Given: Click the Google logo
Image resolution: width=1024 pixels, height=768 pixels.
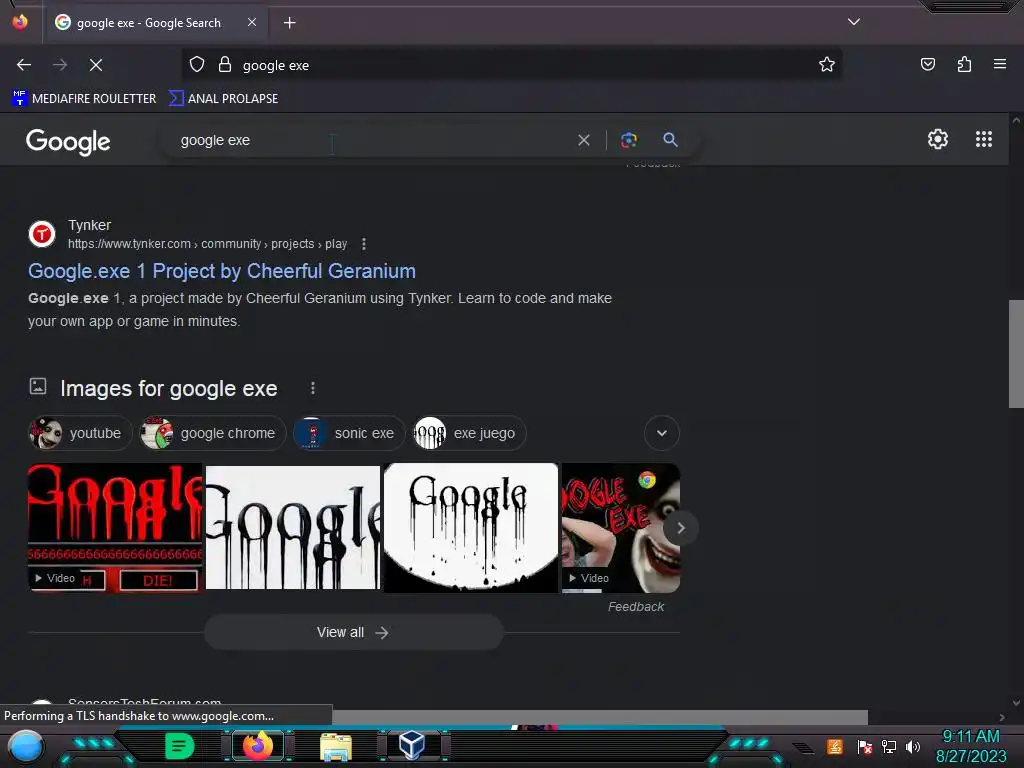Looking at the screenshot, I should [x=68, y=141].
